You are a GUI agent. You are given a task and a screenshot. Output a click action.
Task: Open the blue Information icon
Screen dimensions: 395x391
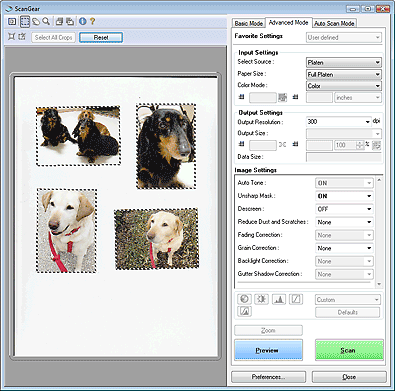pyautogui.click(x=83, y=22)
